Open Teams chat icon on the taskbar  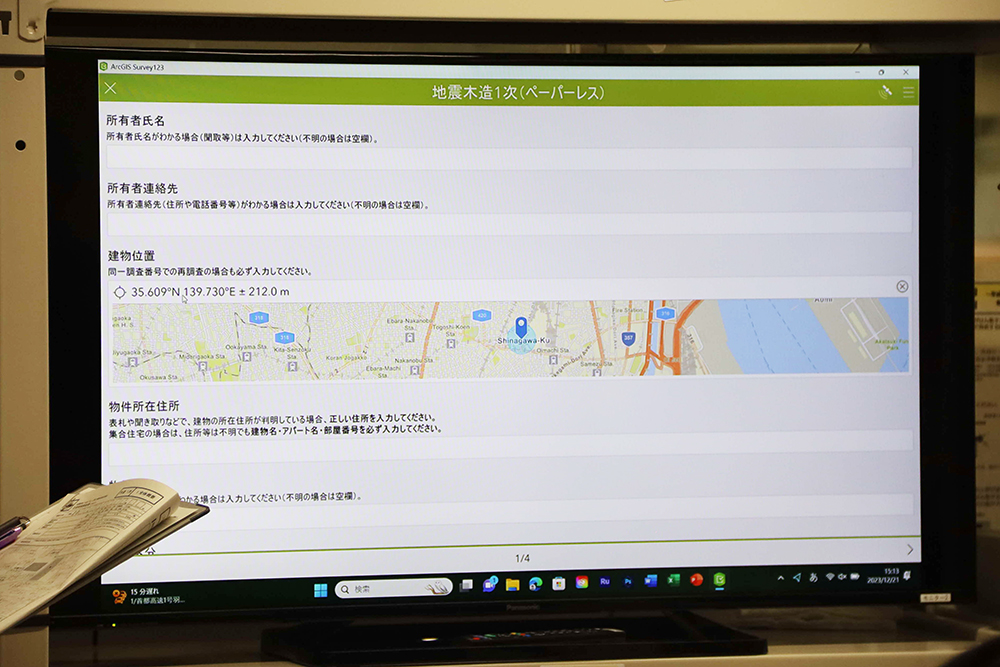(x=490, y=584)
